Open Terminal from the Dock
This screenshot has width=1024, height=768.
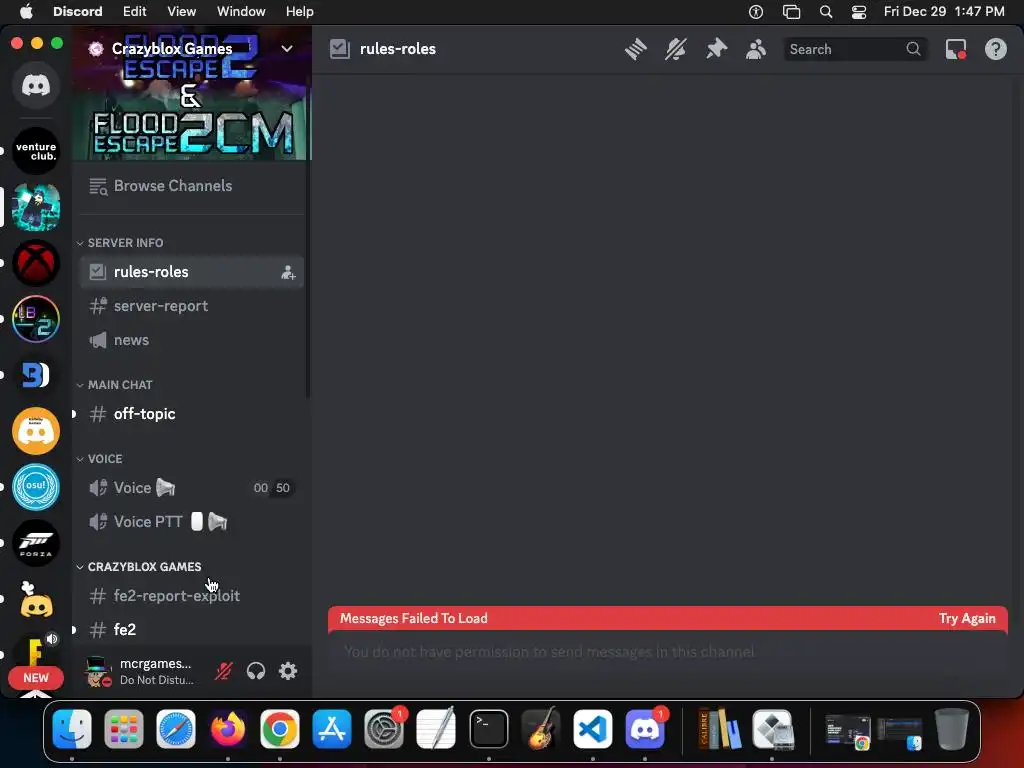click(x=488, y=729)
